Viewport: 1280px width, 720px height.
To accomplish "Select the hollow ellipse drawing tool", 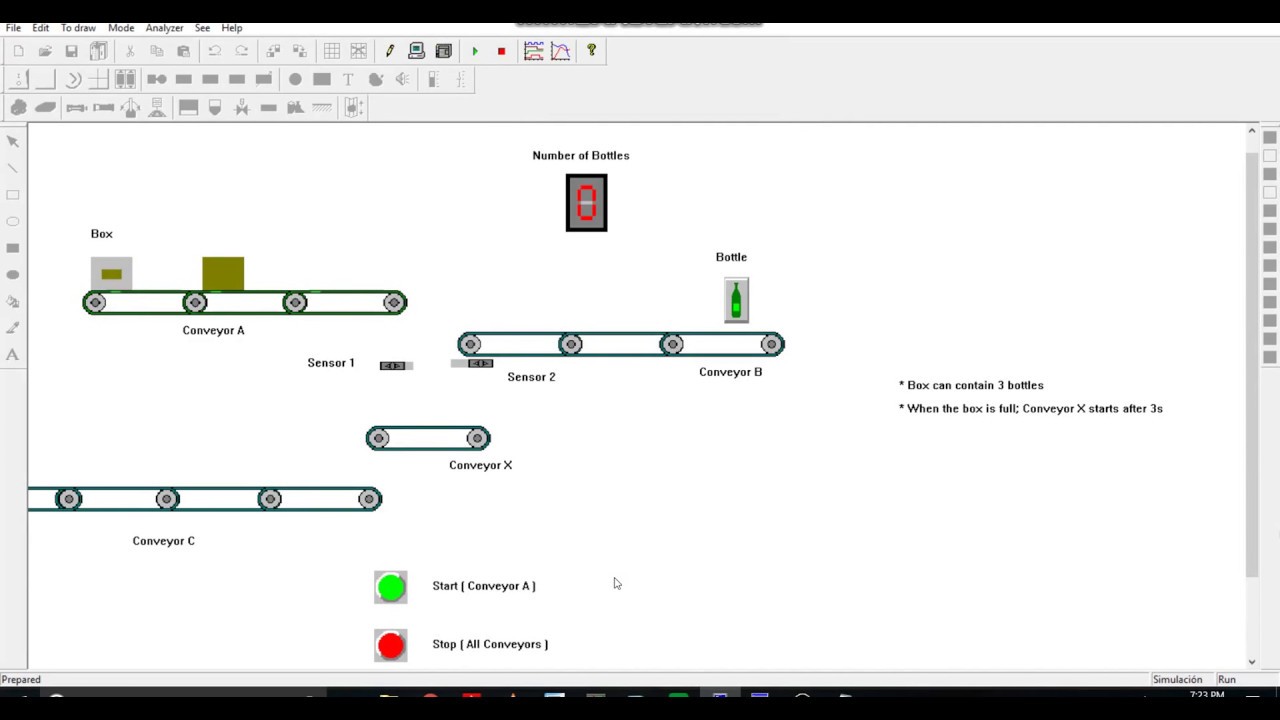I will point(13,221).
